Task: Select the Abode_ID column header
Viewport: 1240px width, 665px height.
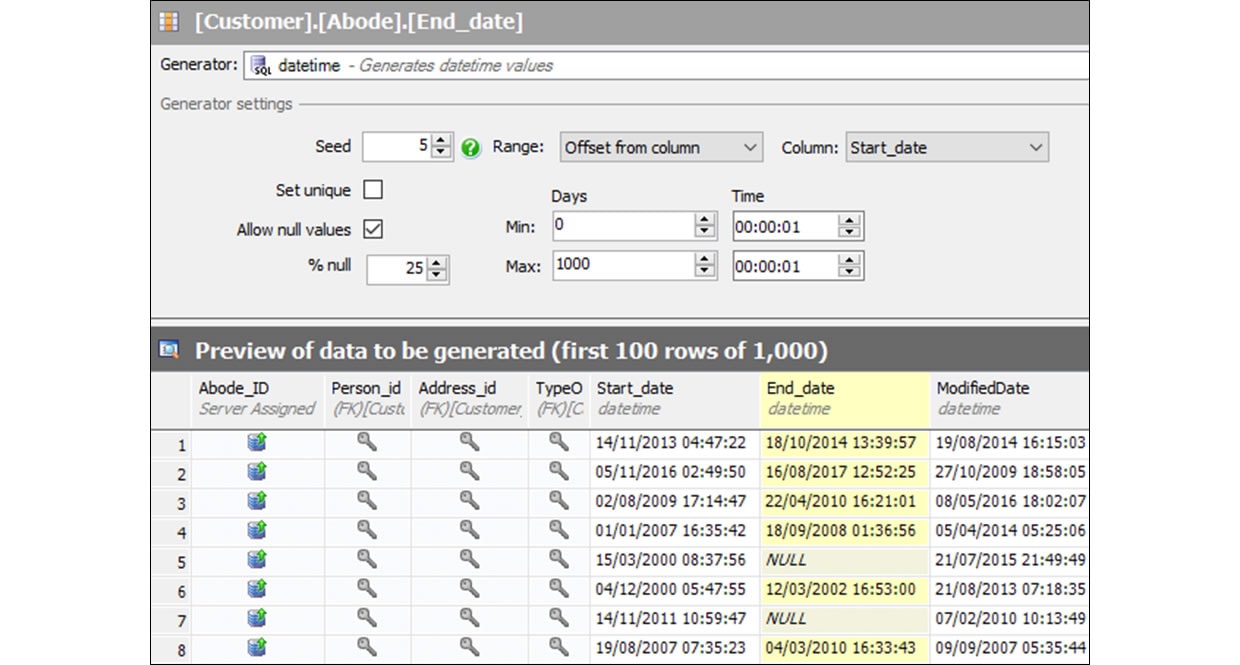Action: pyautogui.click(x=257, y=399)
